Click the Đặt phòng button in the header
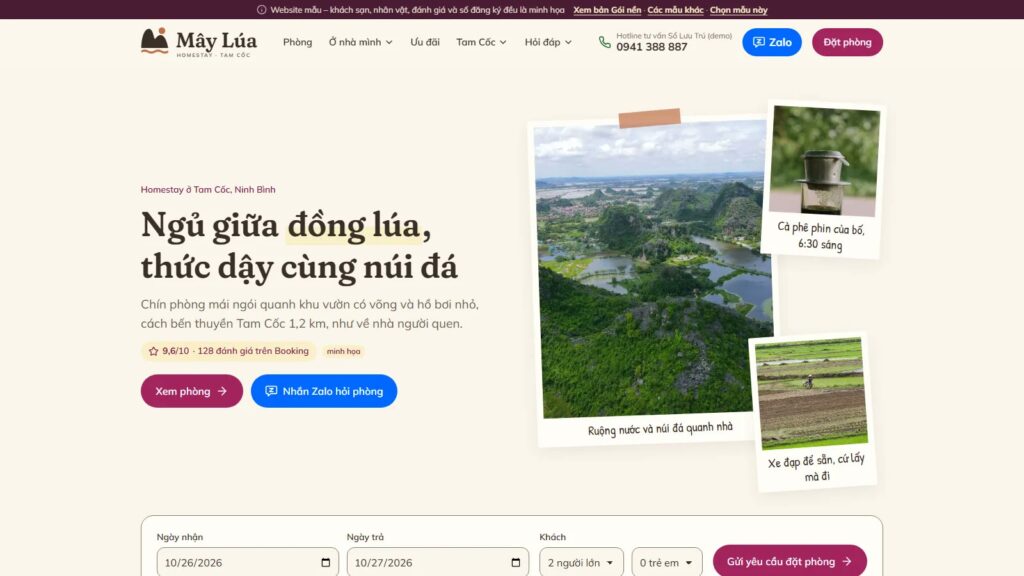 (847, 42)
